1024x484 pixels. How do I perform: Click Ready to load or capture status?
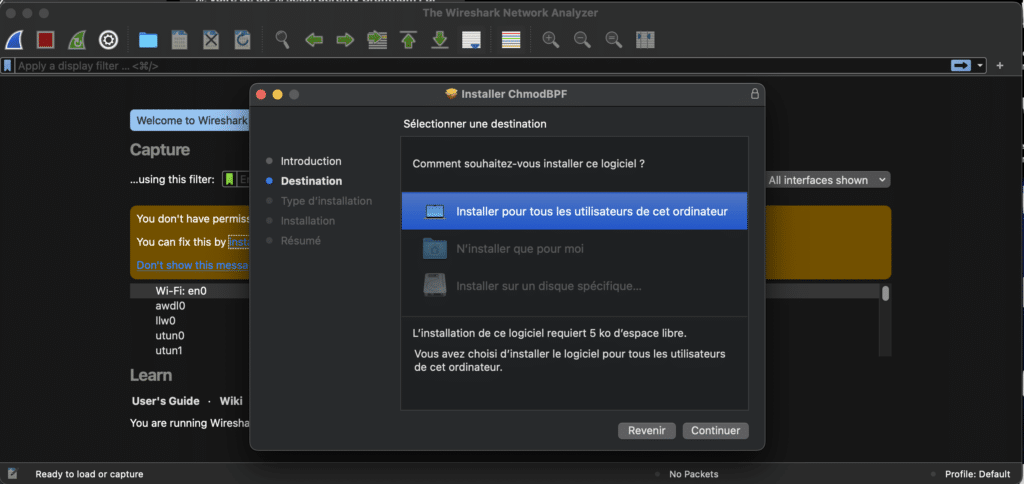coord(89,474)
